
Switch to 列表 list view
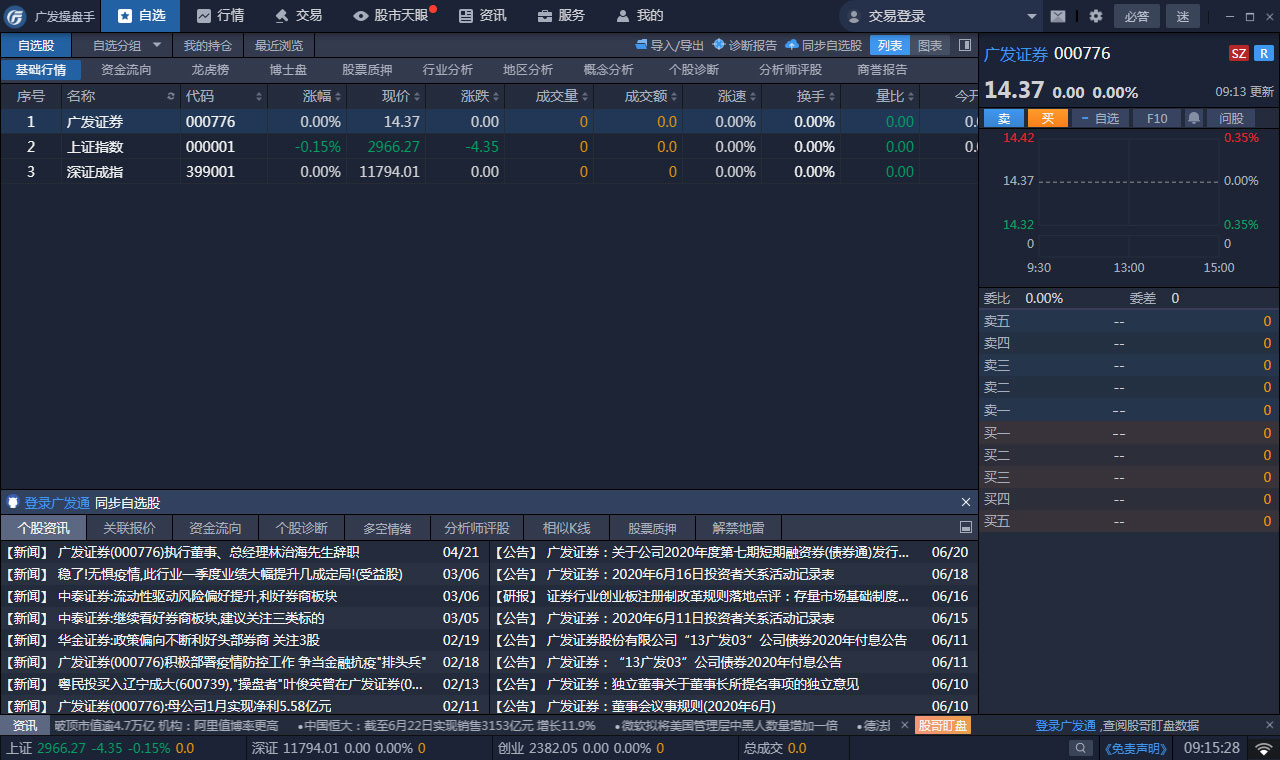pos(890,45)
